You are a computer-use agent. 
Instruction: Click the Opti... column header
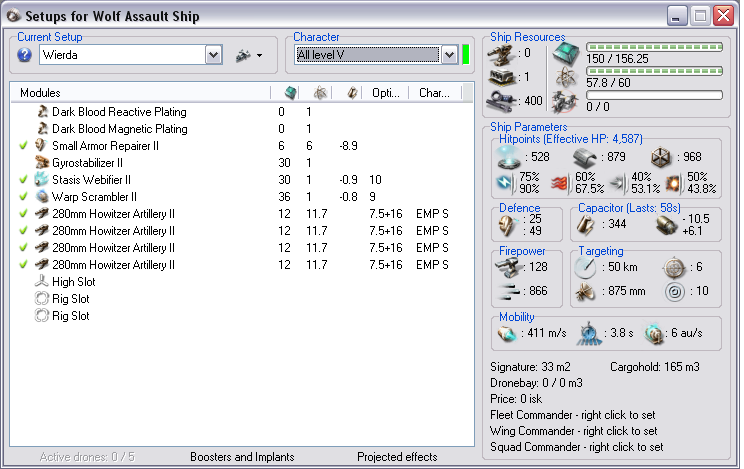click(x=385, y=93)
